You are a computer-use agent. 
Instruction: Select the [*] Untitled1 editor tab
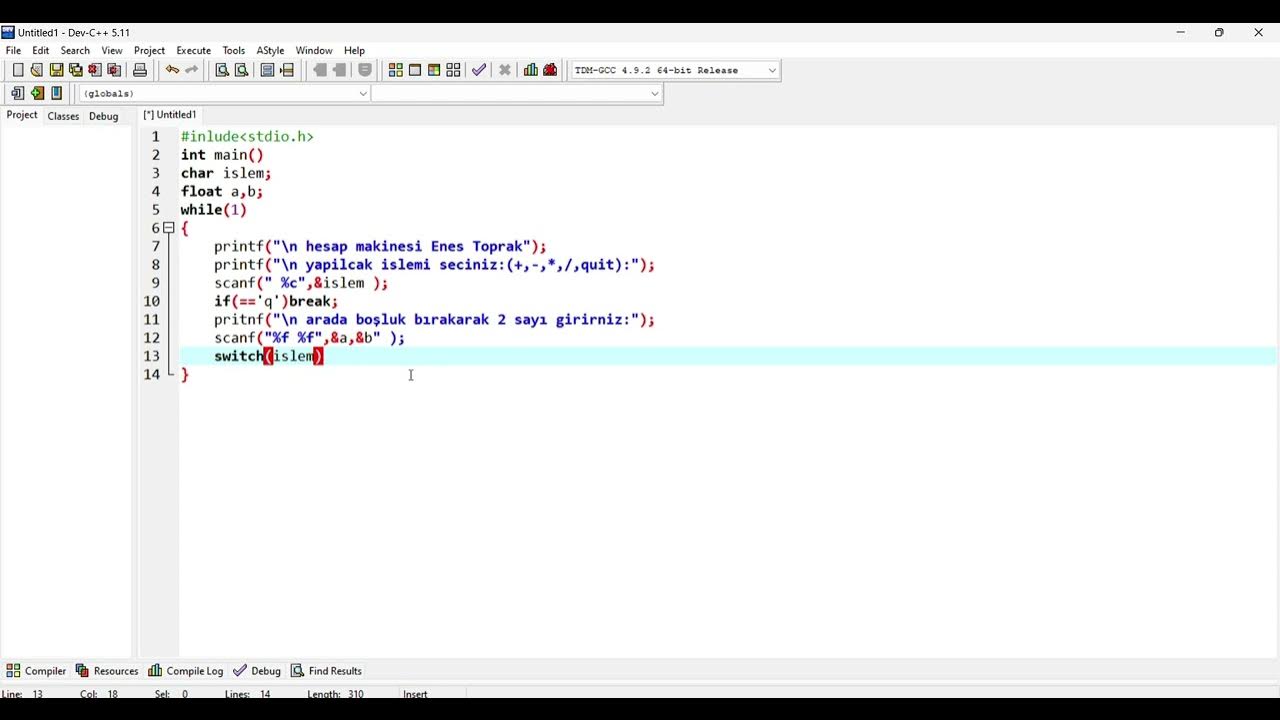[x=170, y=115]
